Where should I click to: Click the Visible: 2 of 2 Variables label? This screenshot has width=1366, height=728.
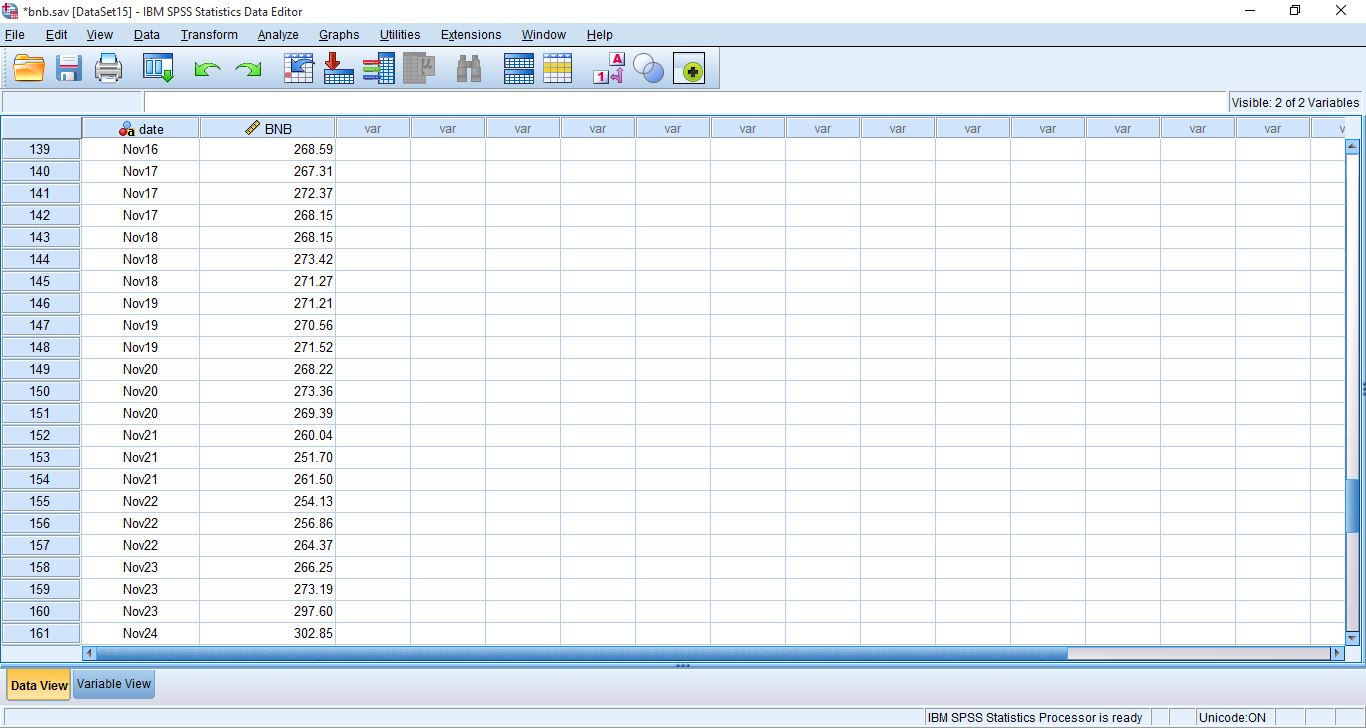pyautogui.click(x=1295, y=102)
